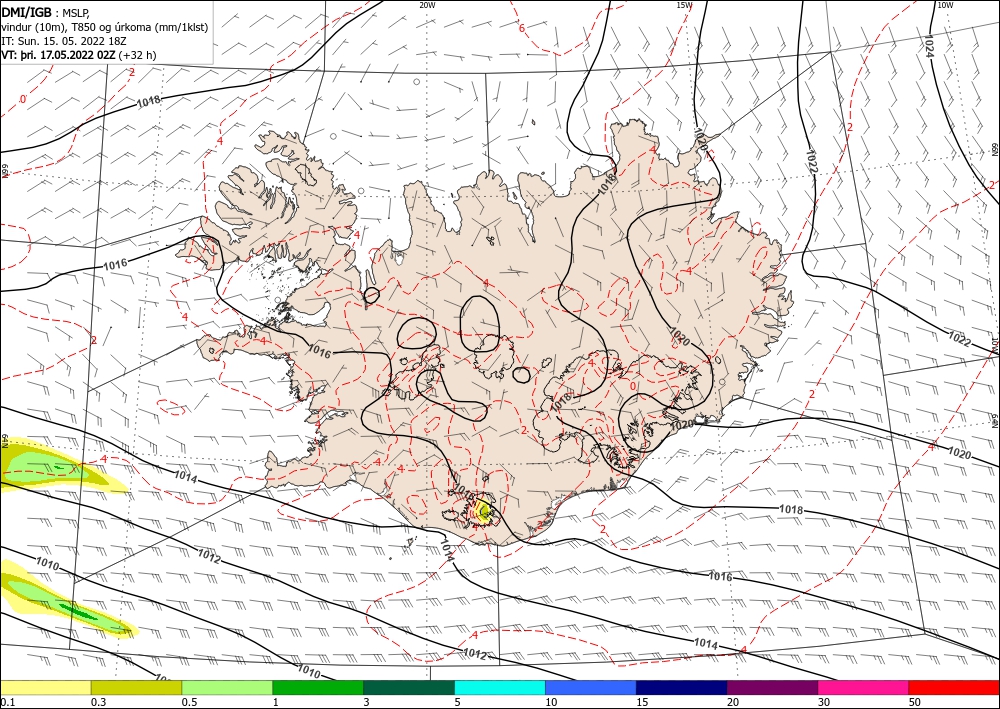Select the green 1–3 legend swatch
This screenshot has height=709, width=1000.
pyautogui.click(x=318, y=687)
